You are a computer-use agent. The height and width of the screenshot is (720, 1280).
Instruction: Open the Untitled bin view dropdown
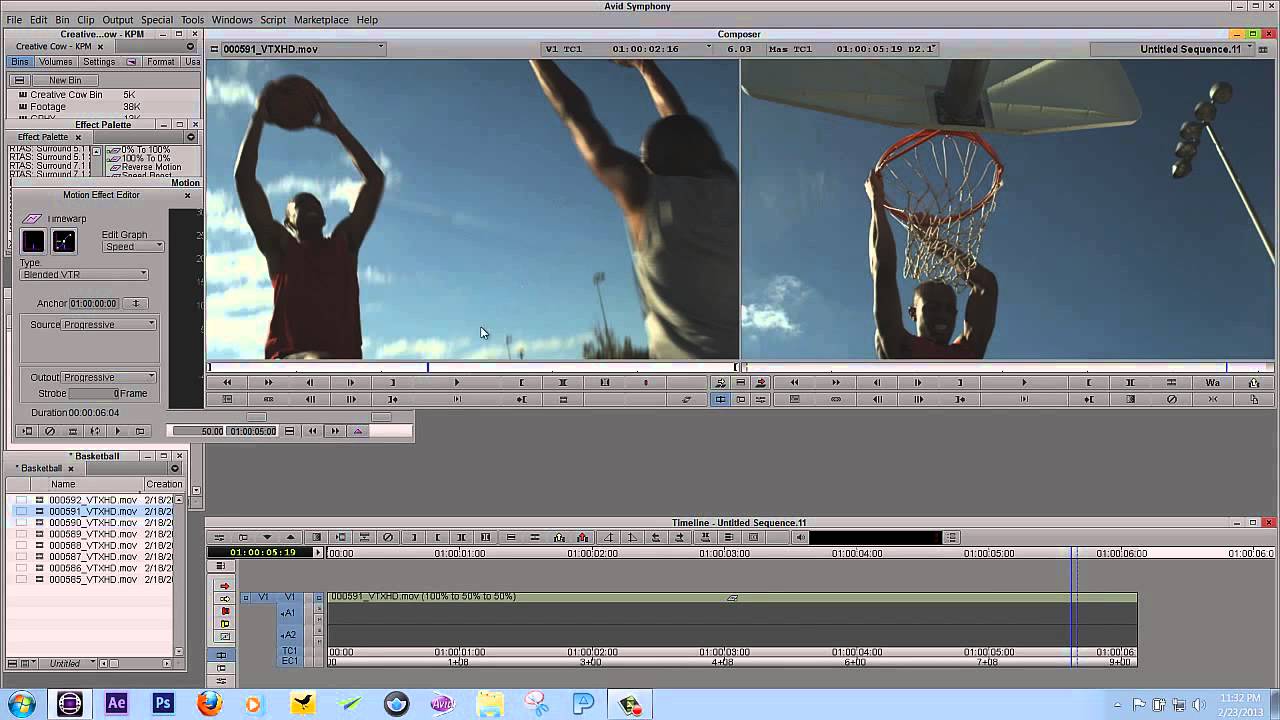pyautogui.click(x=71, y=663)
